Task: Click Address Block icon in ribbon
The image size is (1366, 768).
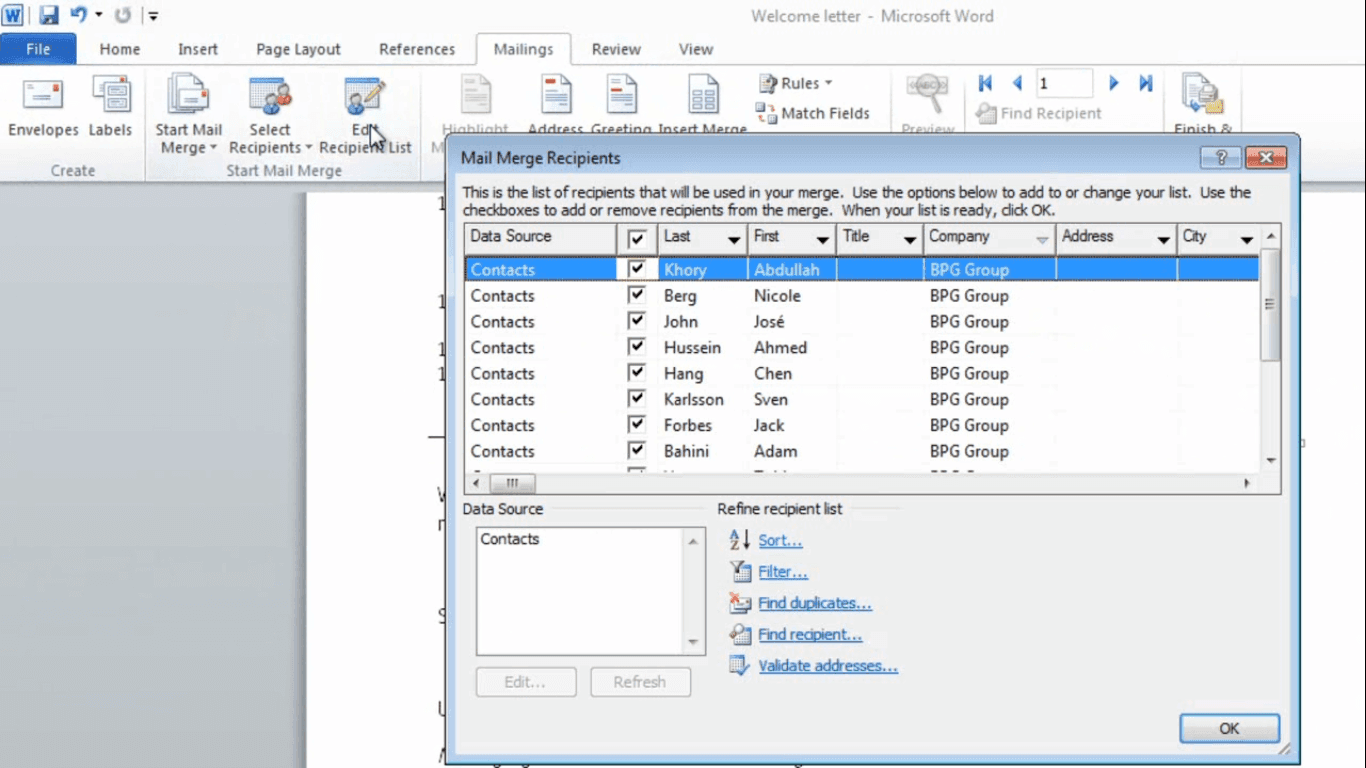Action: tap(556, 95)
